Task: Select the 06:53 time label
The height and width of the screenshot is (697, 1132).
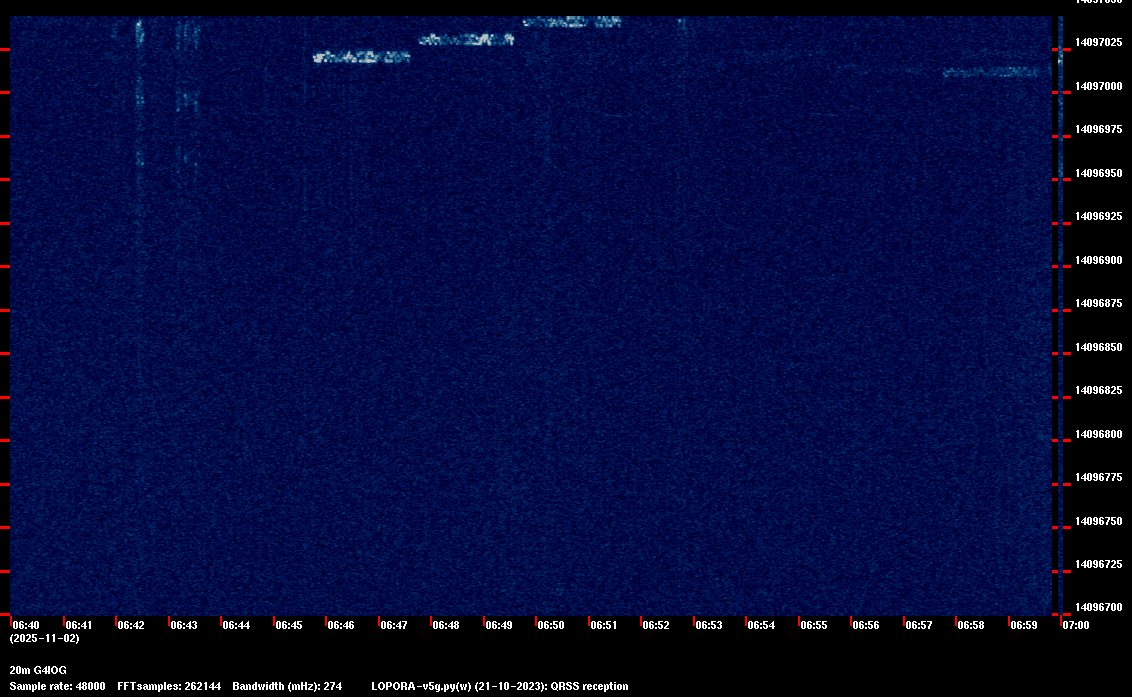Action: tap(709, 625)
